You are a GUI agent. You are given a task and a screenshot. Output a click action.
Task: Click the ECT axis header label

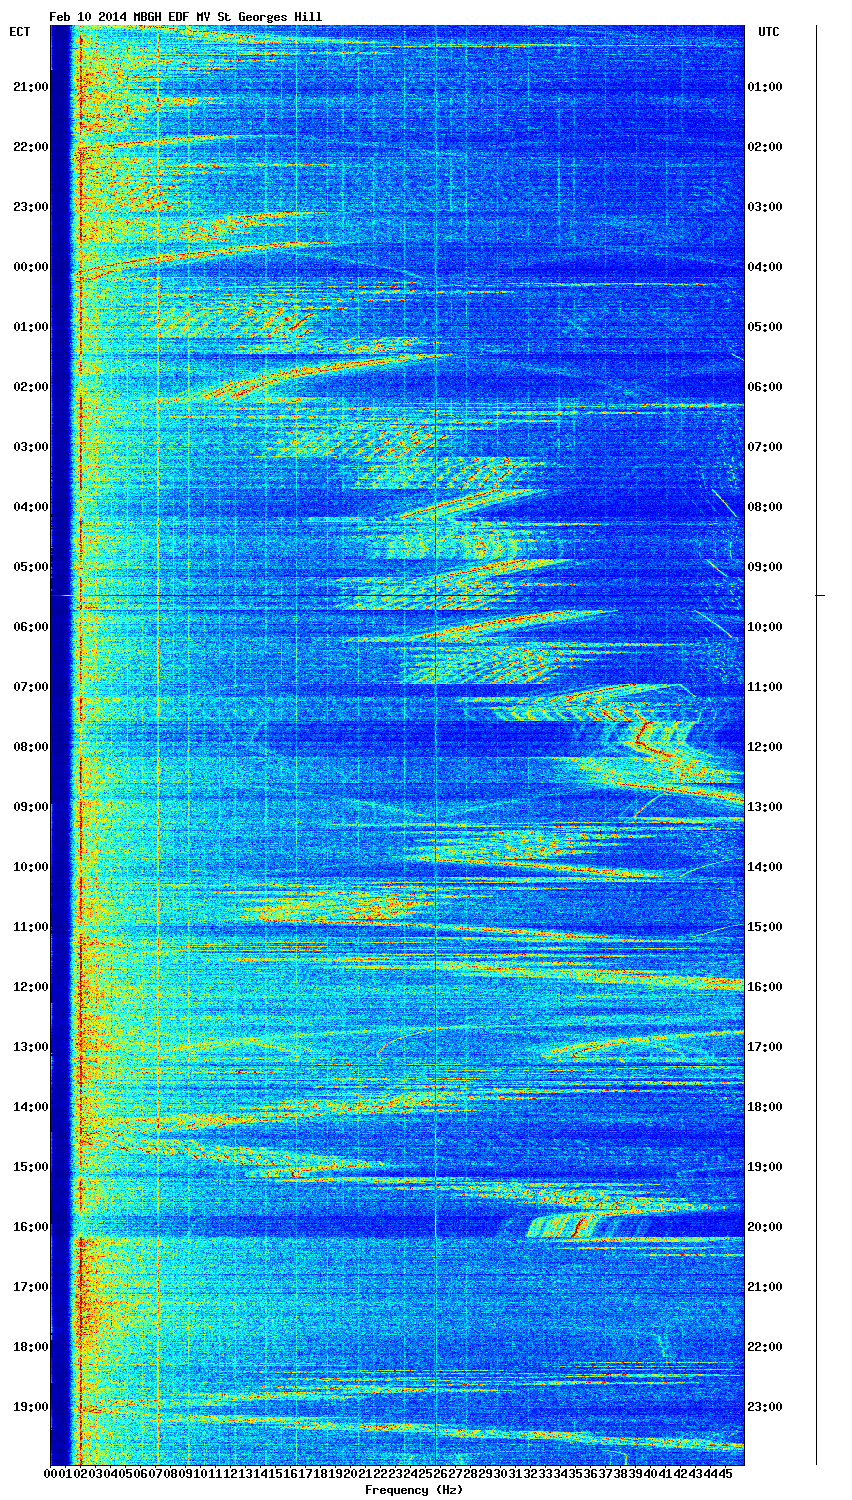pos(20,32)
